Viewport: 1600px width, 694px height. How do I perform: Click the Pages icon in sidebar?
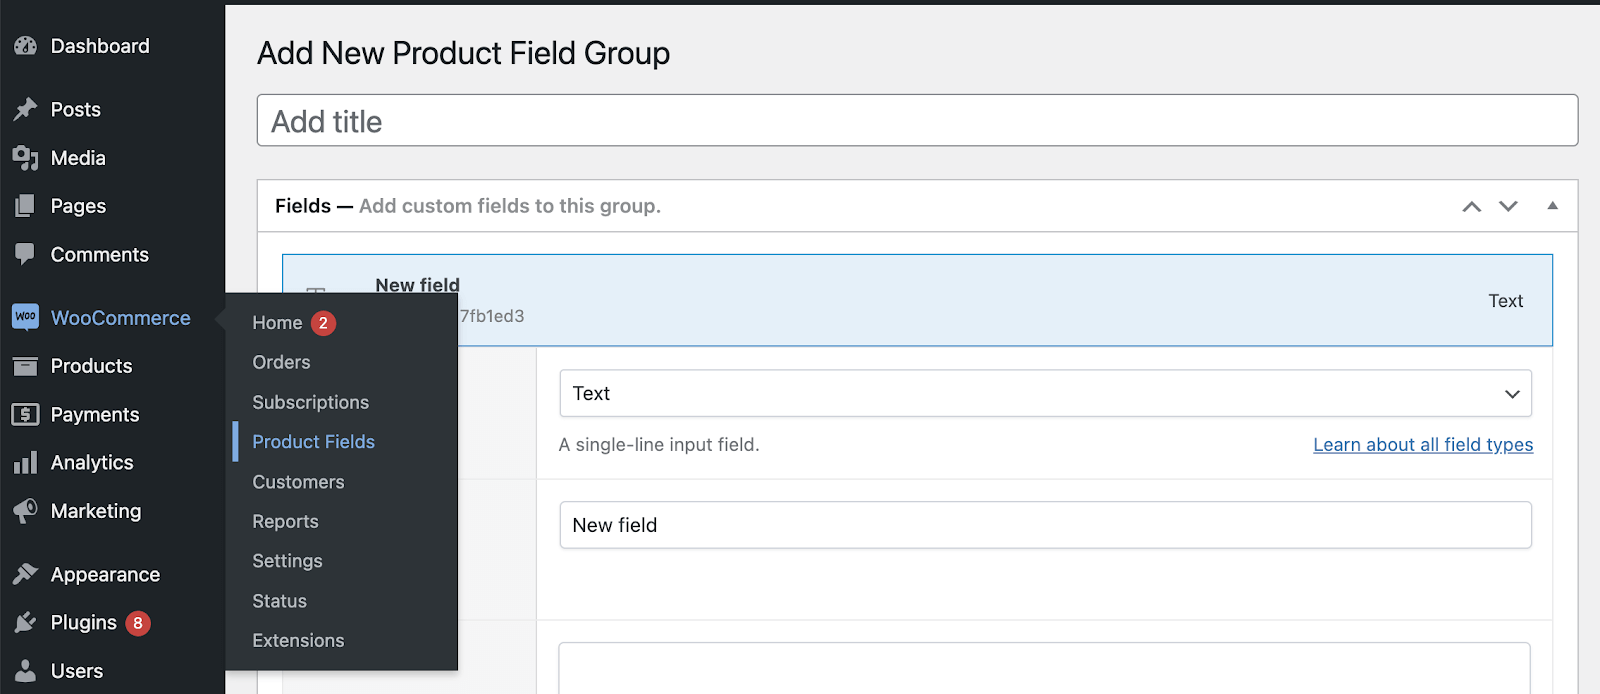tap(25, 206)
